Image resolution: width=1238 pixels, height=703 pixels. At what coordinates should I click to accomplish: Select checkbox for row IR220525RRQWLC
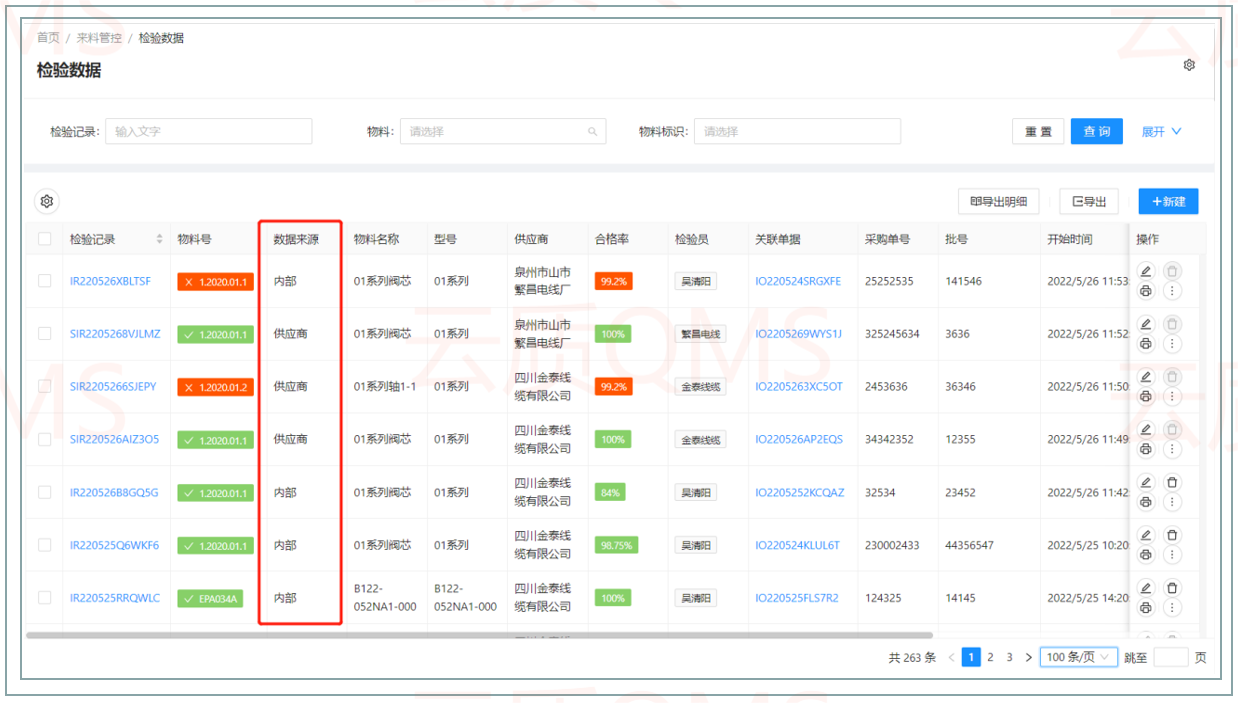(45, 598)
